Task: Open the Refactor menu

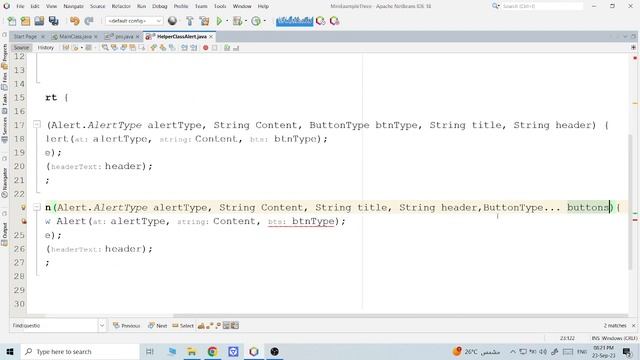Action: [121, 7]
